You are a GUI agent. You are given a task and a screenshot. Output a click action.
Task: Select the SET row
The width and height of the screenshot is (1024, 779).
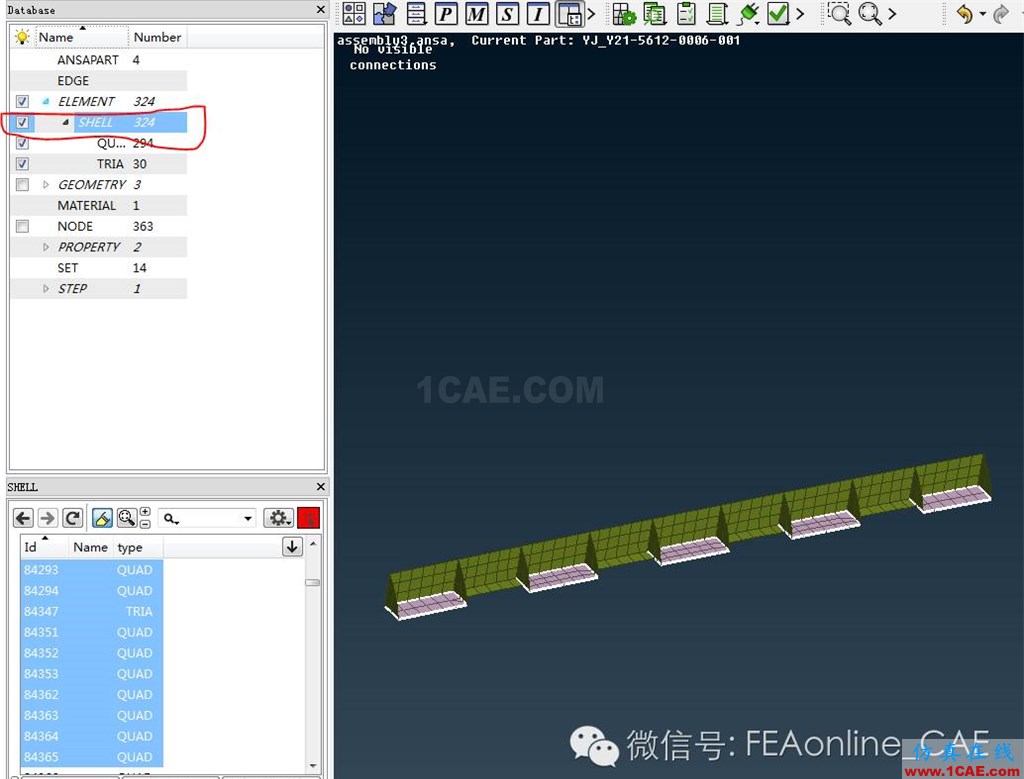[99, 268]
